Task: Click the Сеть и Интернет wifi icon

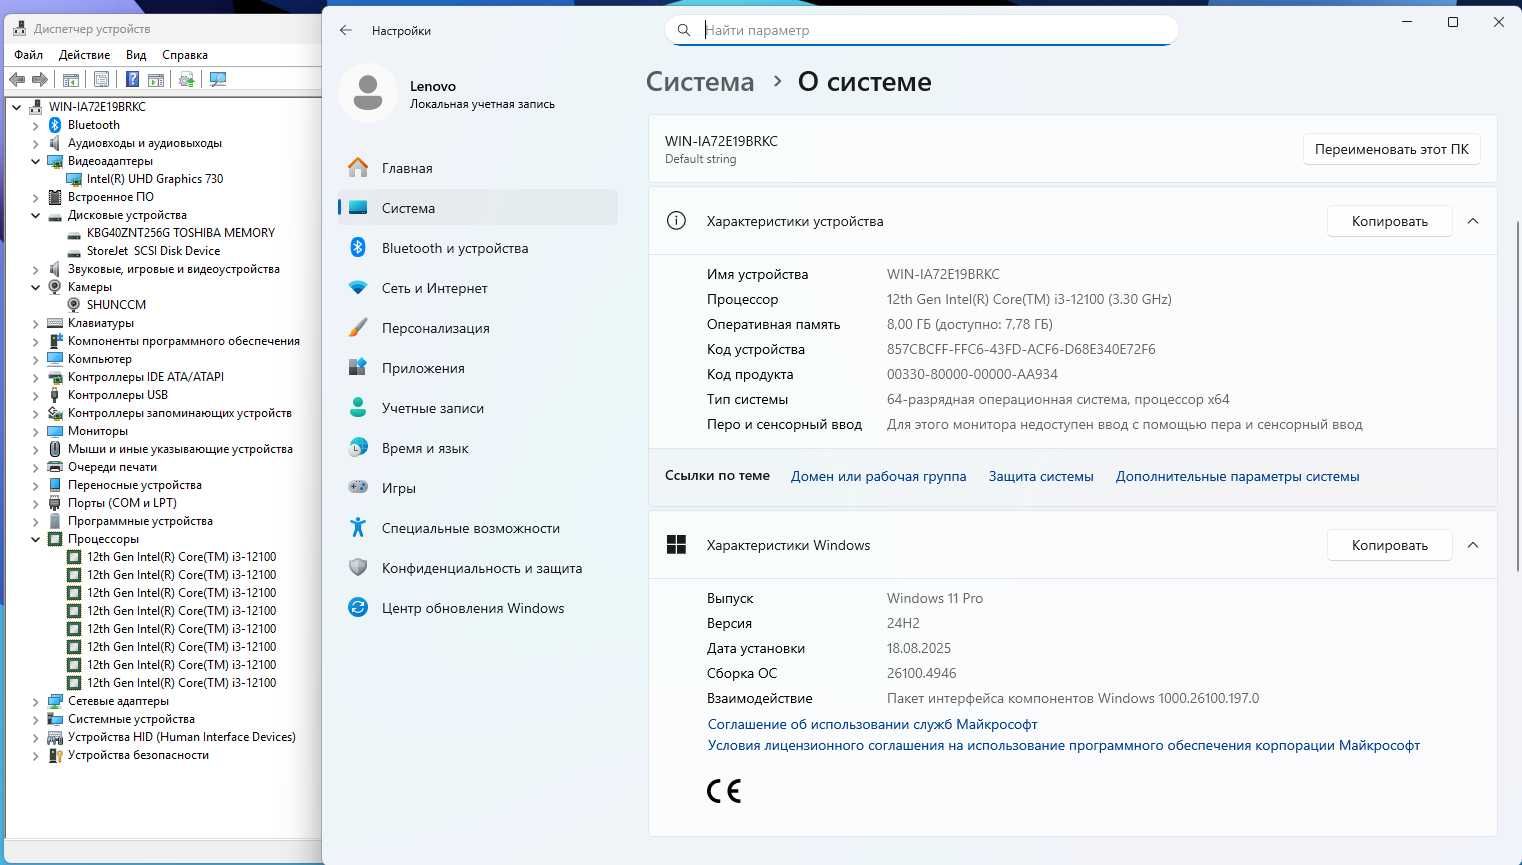Action: [x=358, y=288]
